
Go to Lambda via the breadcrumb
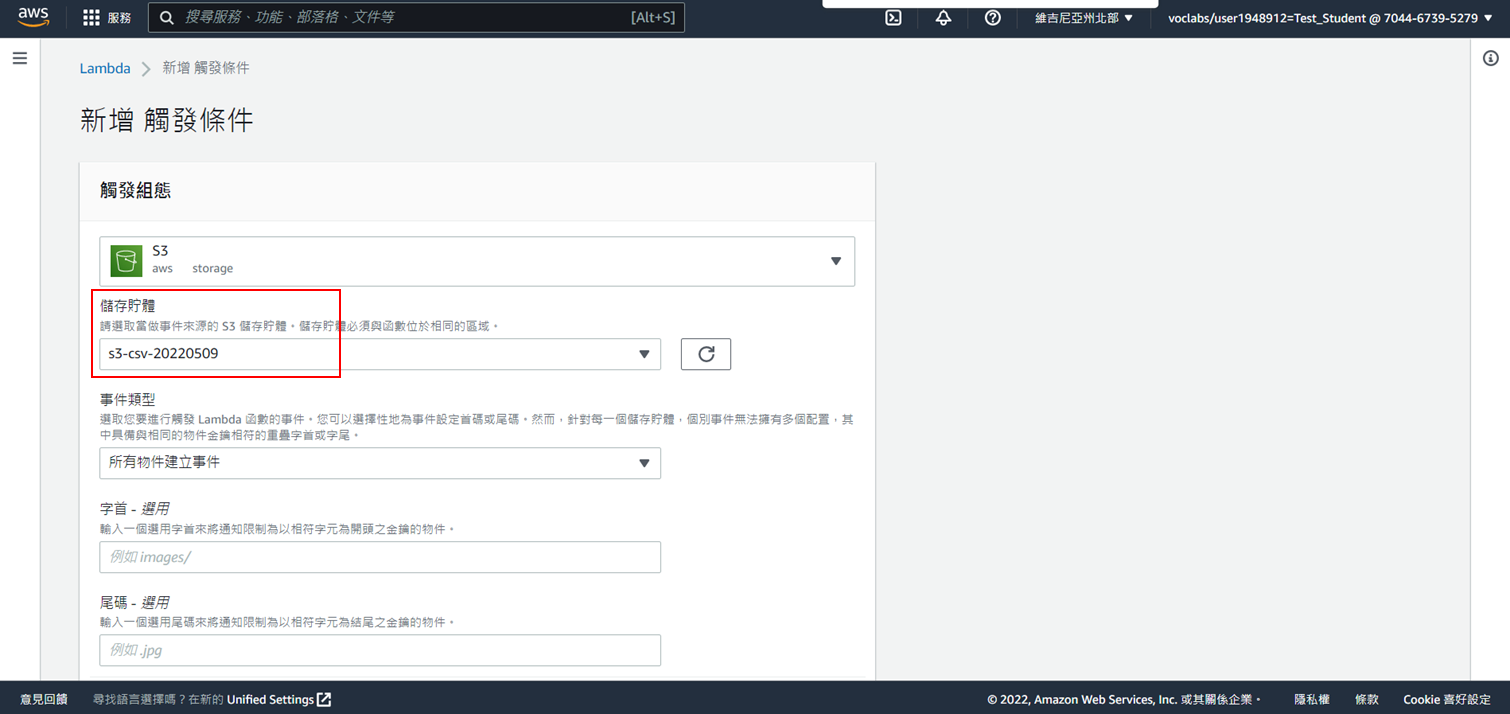point(105,67)
